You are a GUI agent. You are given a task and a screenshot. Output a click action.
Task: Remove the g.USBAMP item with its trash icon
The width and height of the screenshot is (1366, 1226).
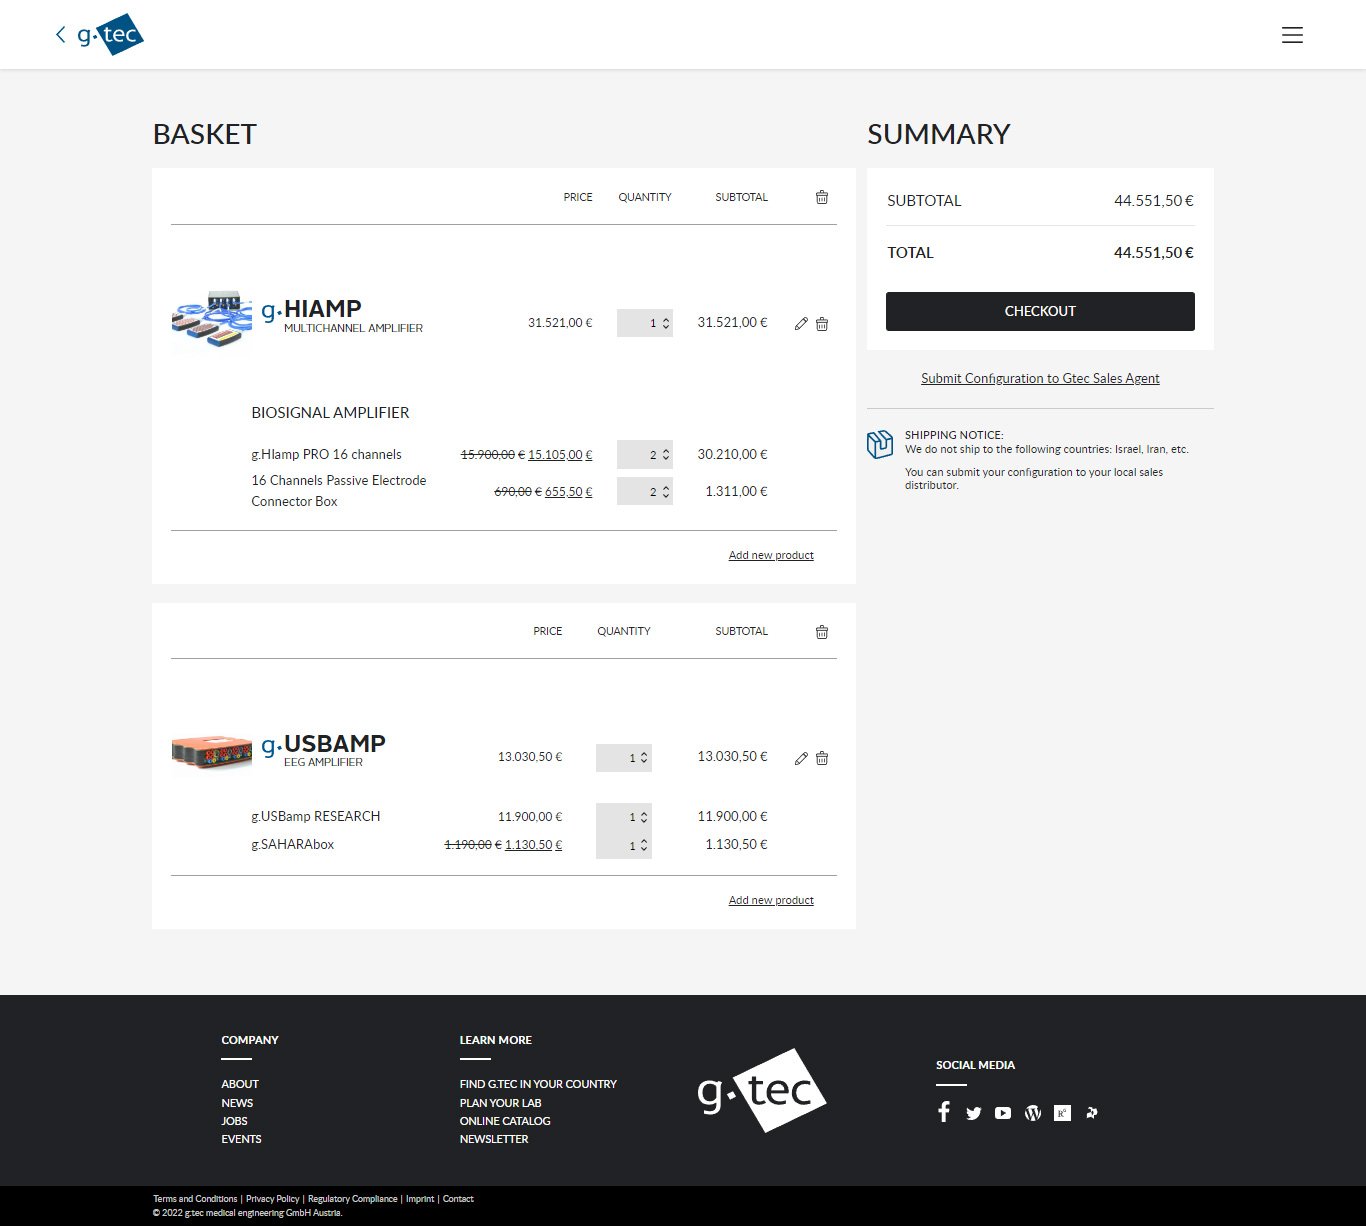[822, 758]
